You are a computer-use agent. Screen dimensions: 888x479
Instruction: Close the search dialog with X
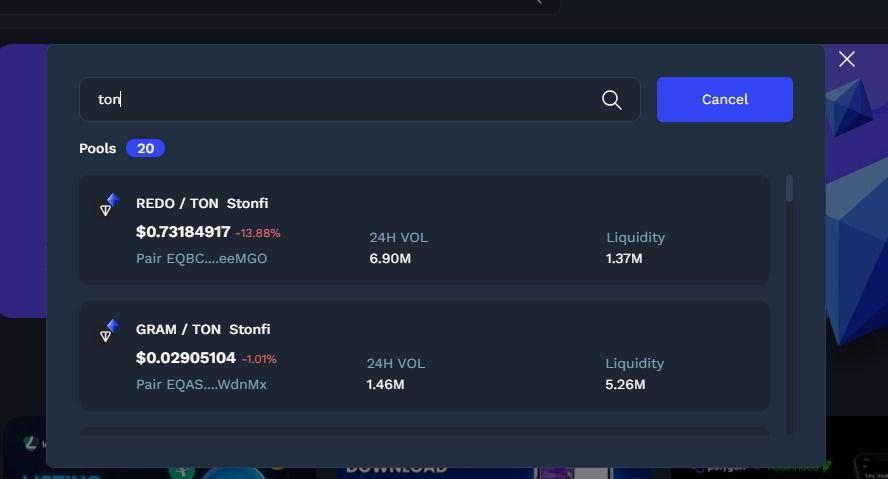click(x=847, y=59)
